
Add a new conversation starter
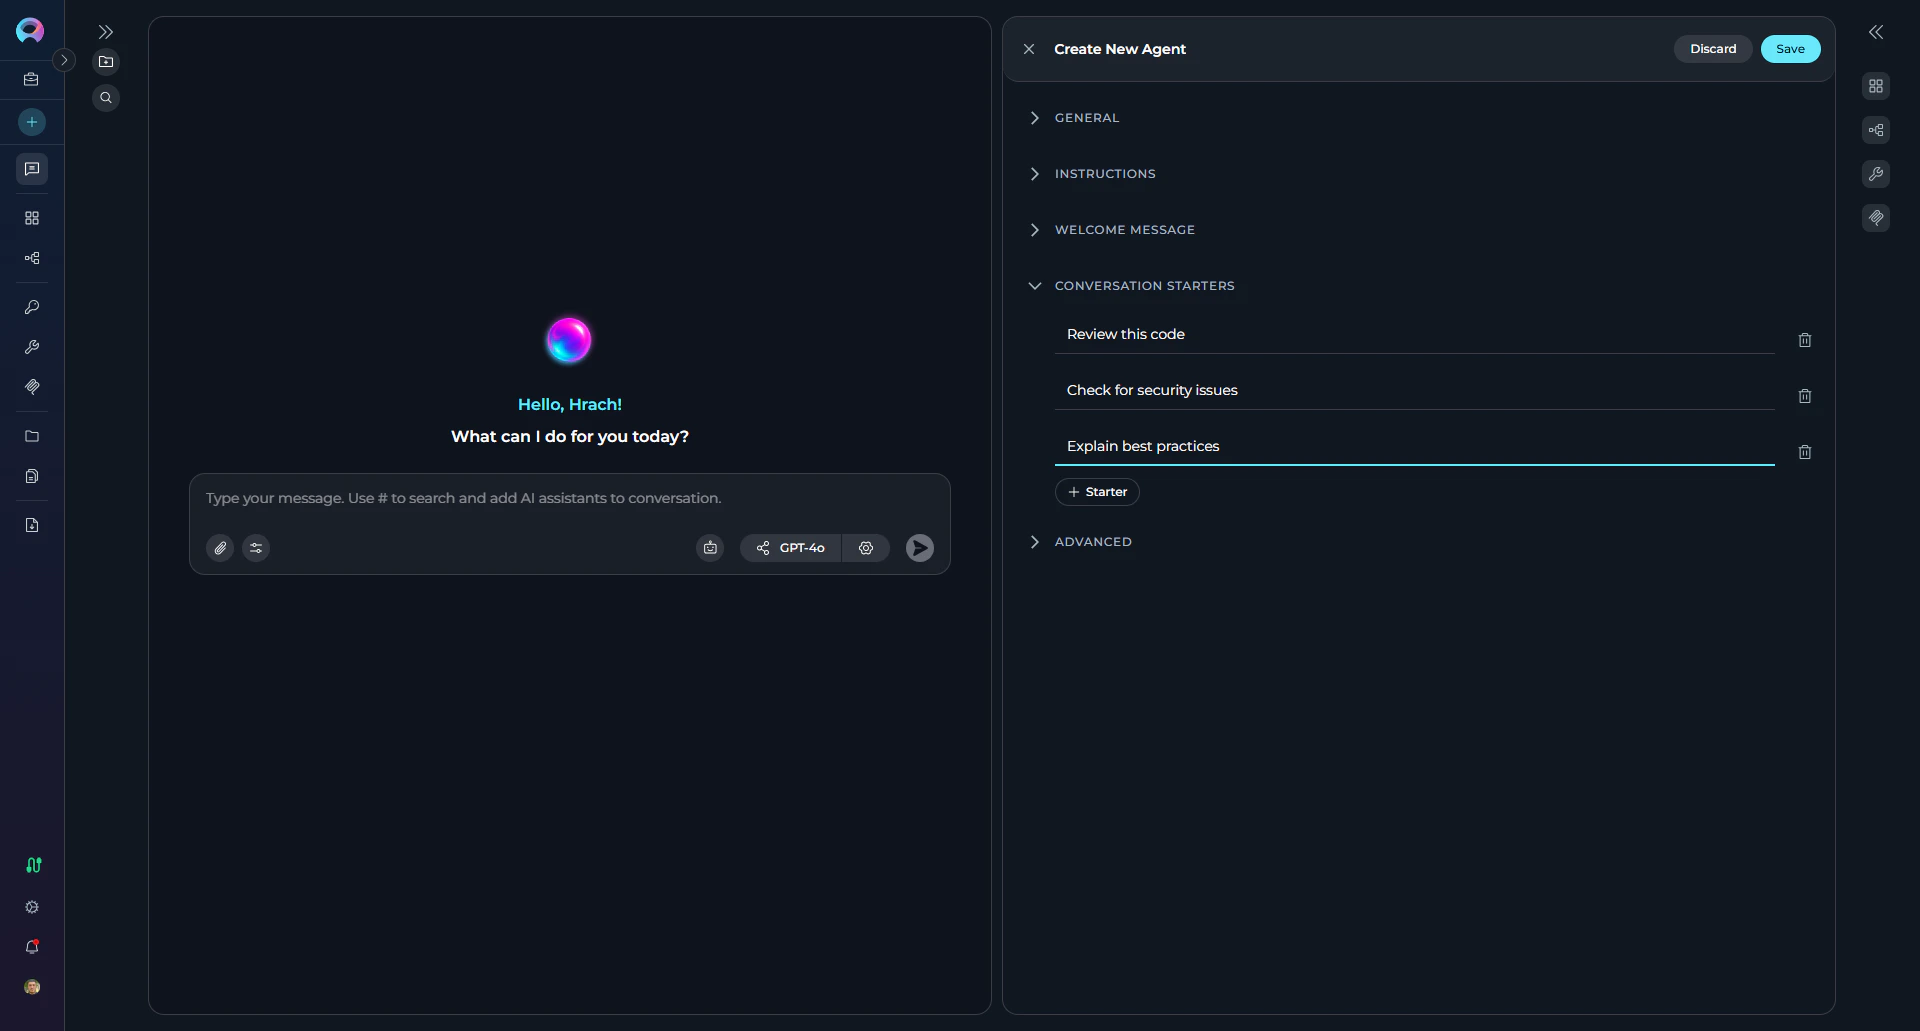[1096, 491]
